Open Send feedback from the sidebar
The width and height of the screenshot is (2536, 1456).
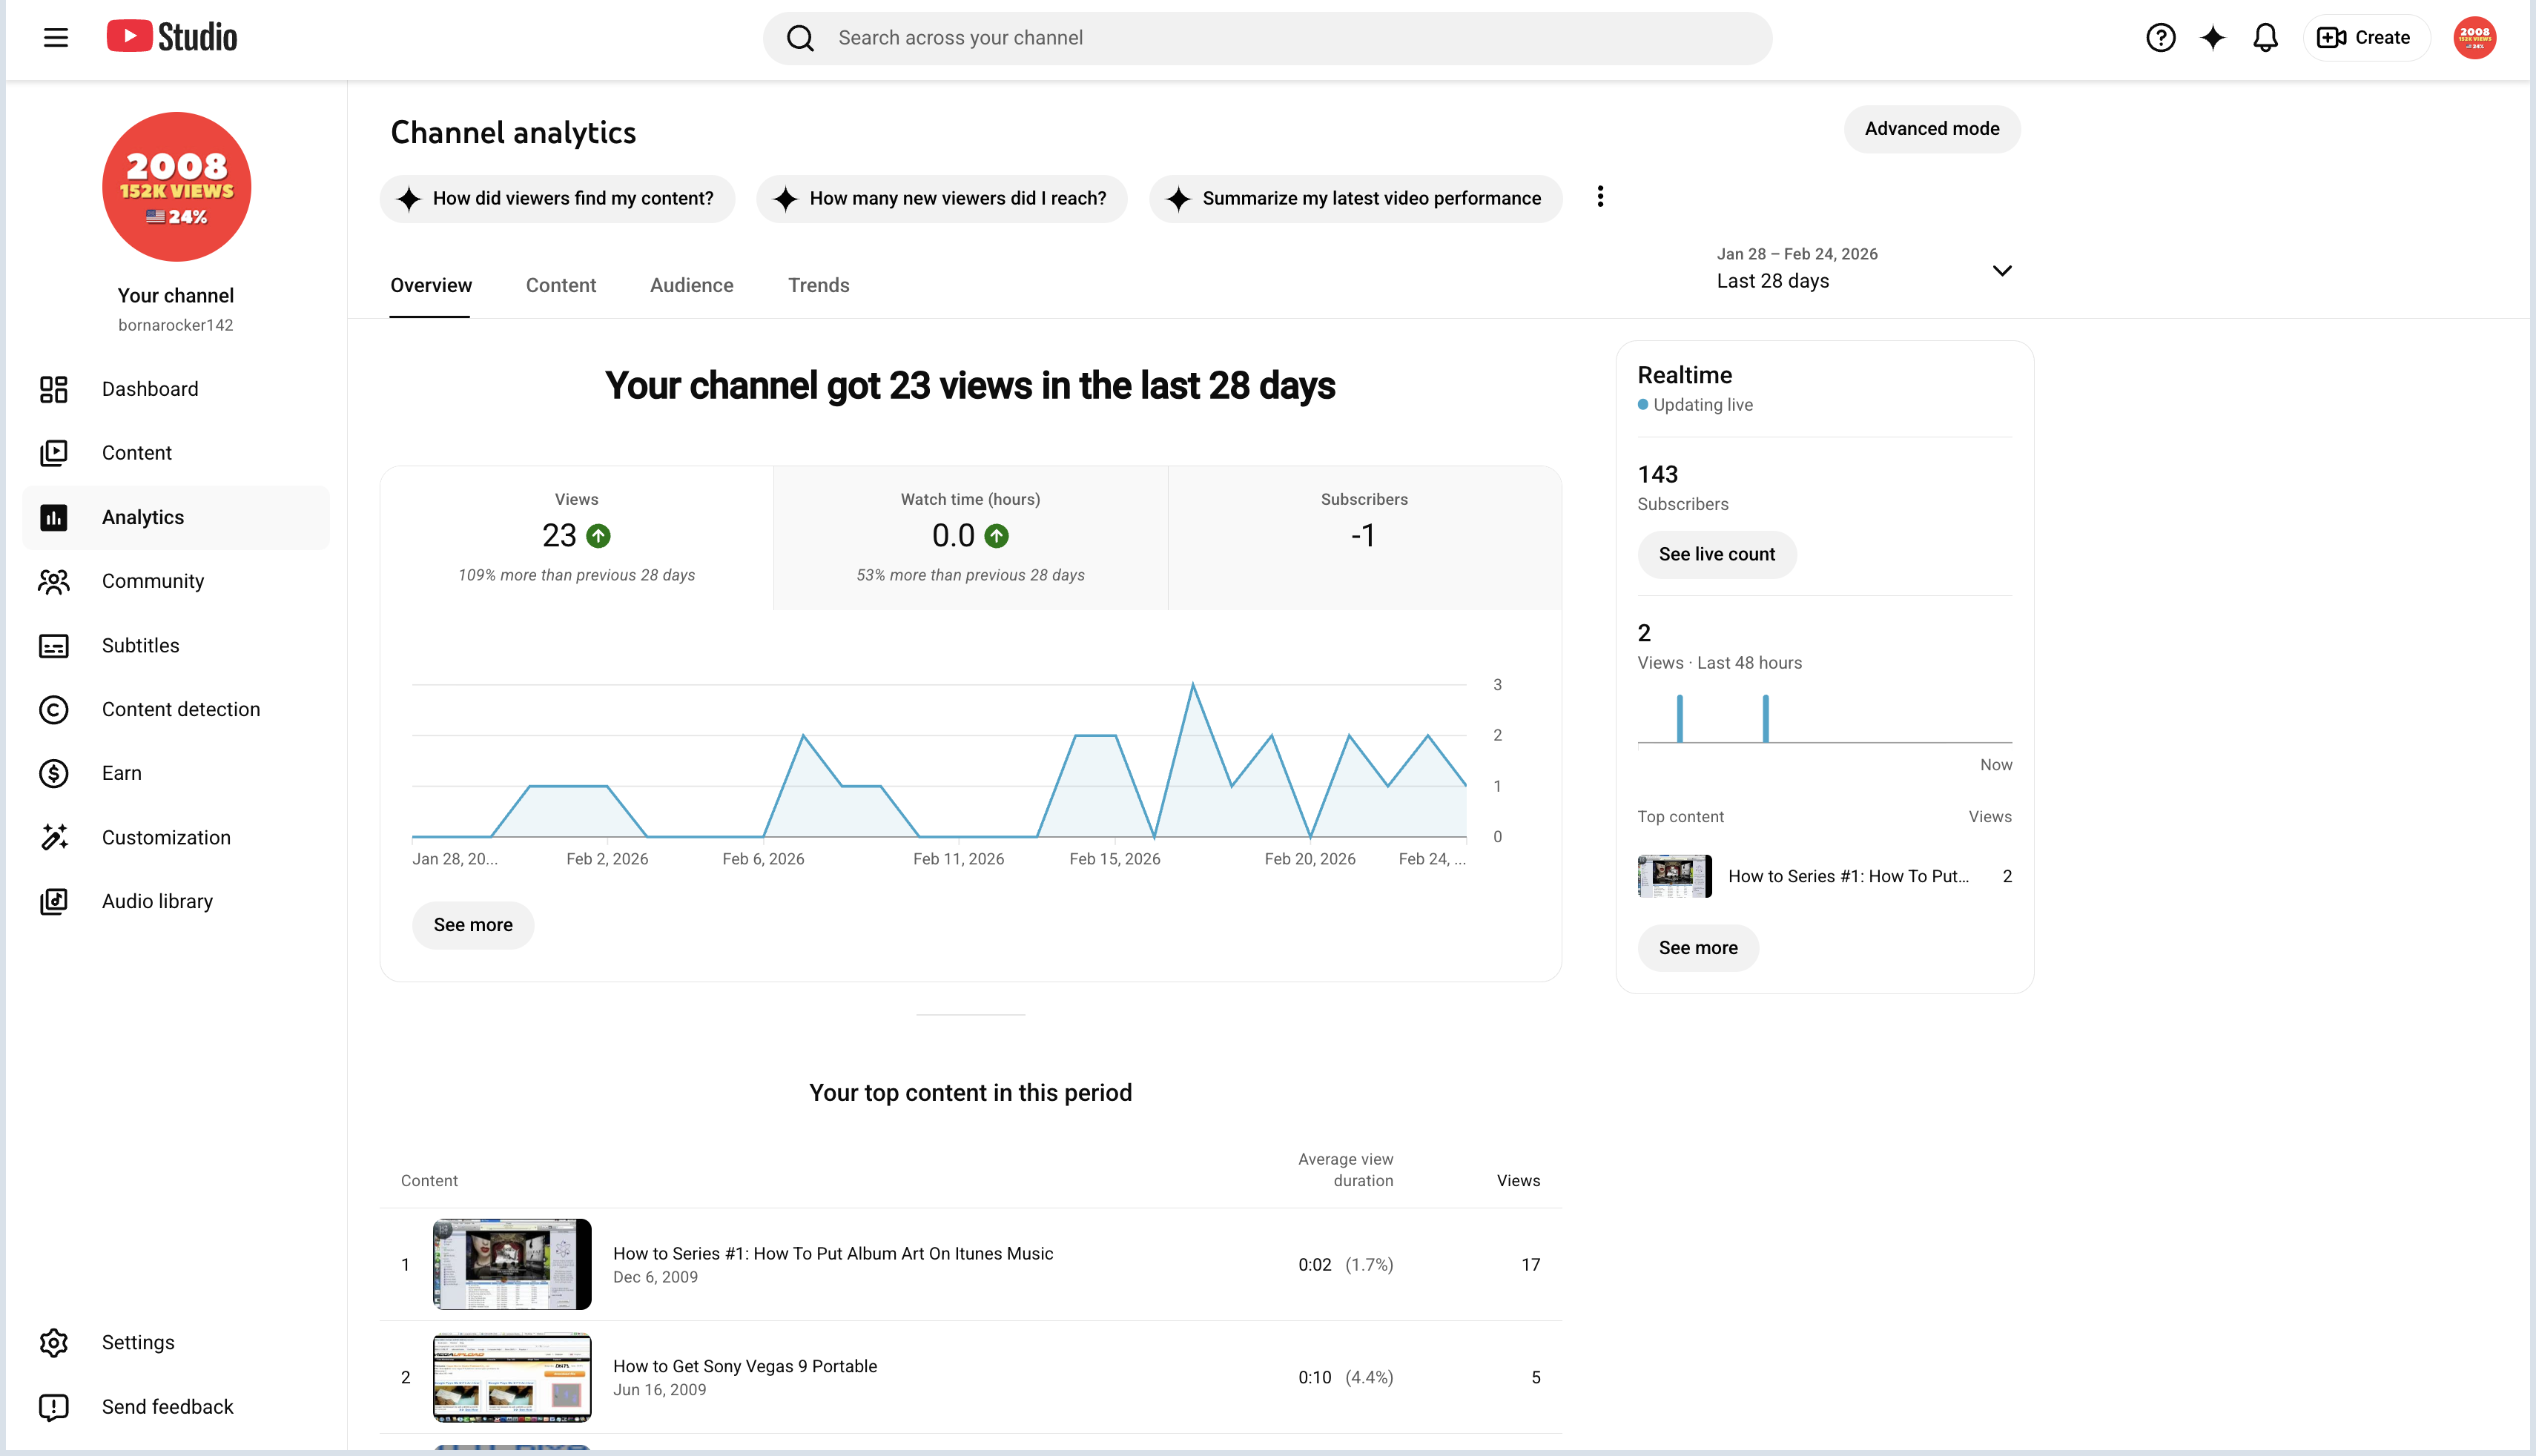pyautogui.click(x=176, y=1407)
